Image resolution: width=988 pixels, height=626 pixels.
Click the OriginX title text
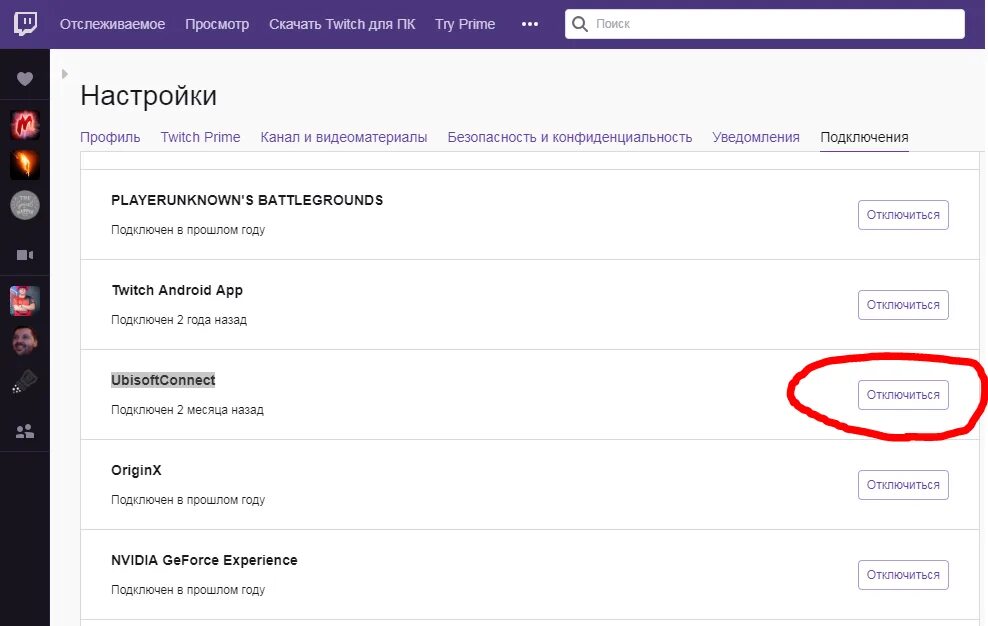tap(136, 470)
